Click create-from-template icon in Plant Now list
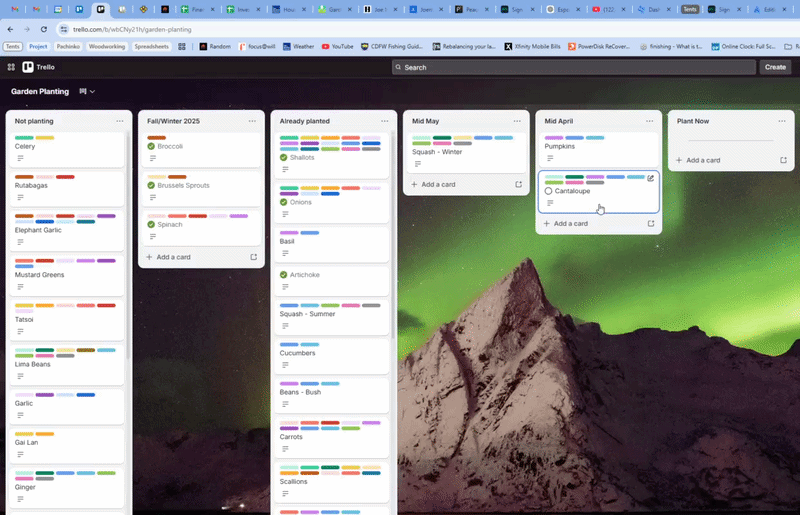The height and width of the screenshot is (515, 800). [x=783, y=160]
